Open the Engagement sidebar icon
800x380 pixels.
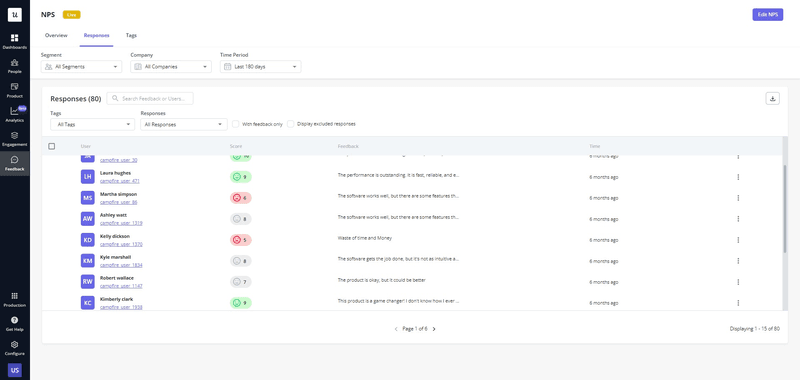[x=14, y=138]
